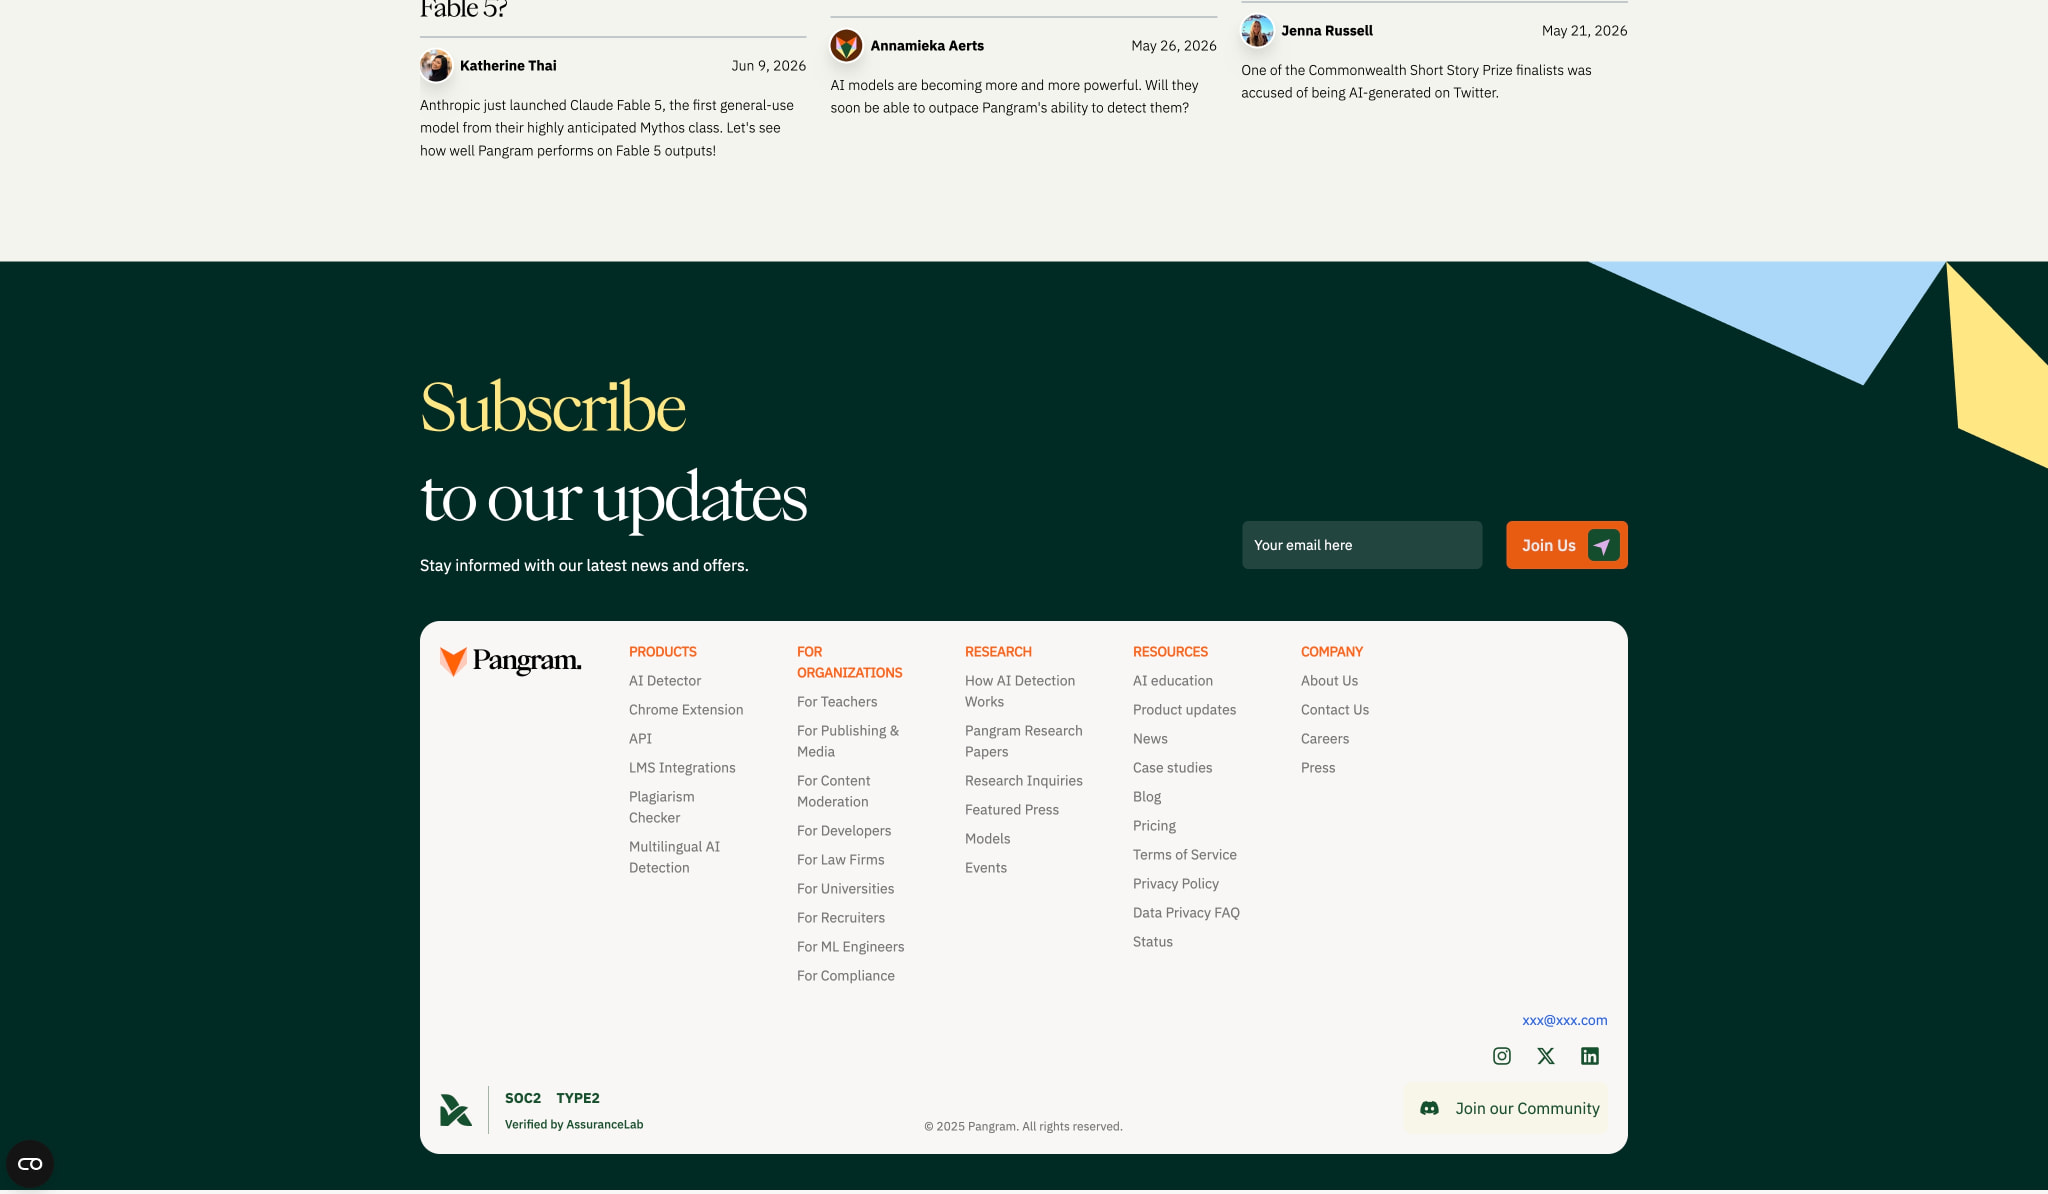Click the PRODUCTS column heading

coord(663,652)
